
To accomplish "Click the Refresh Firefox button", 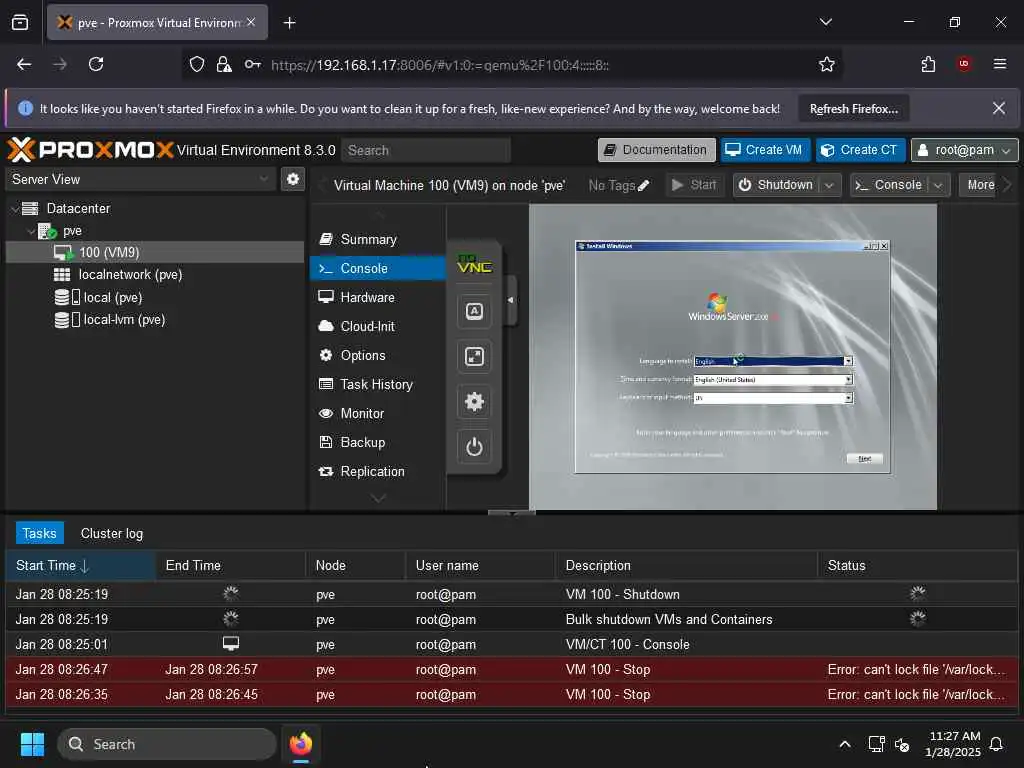I will 854,109.
